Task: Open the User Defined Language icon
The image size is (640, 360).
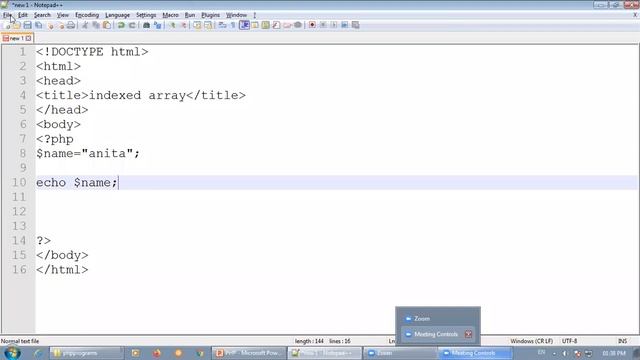Action: [255, 25]
